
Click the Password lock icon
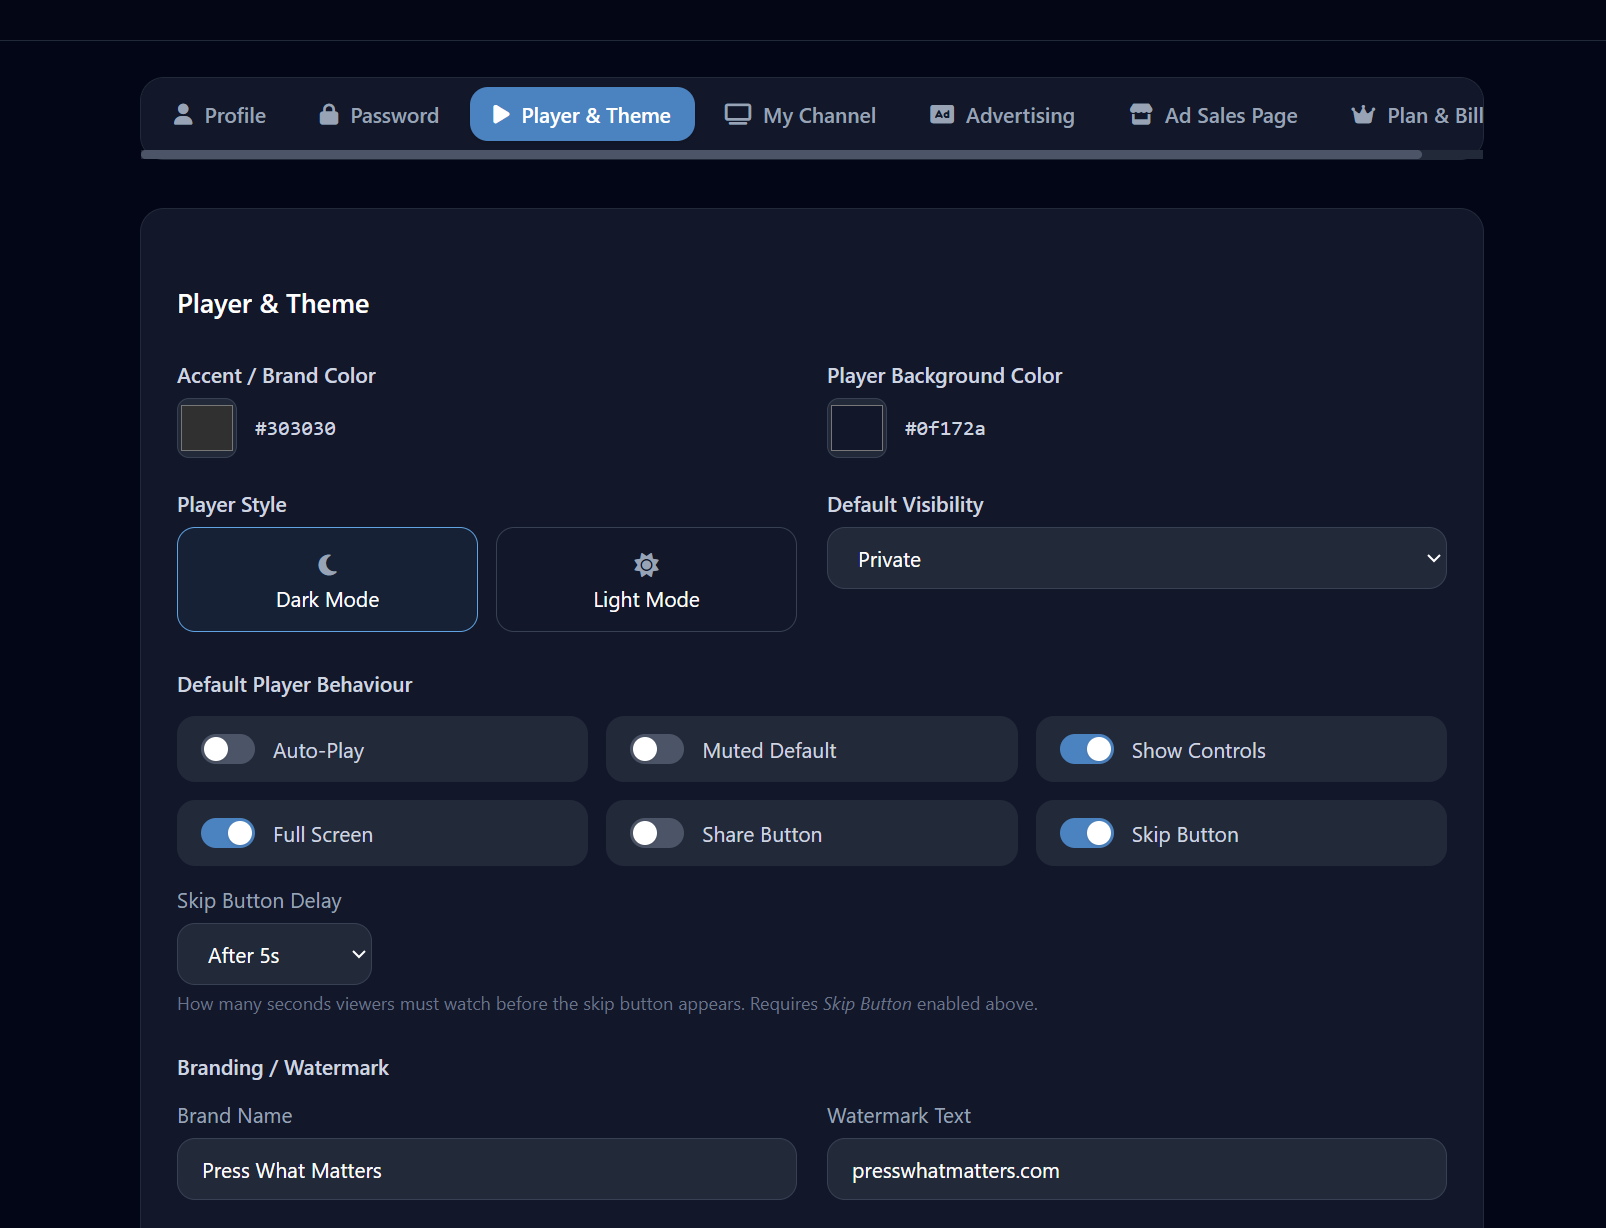pos(328,114)
